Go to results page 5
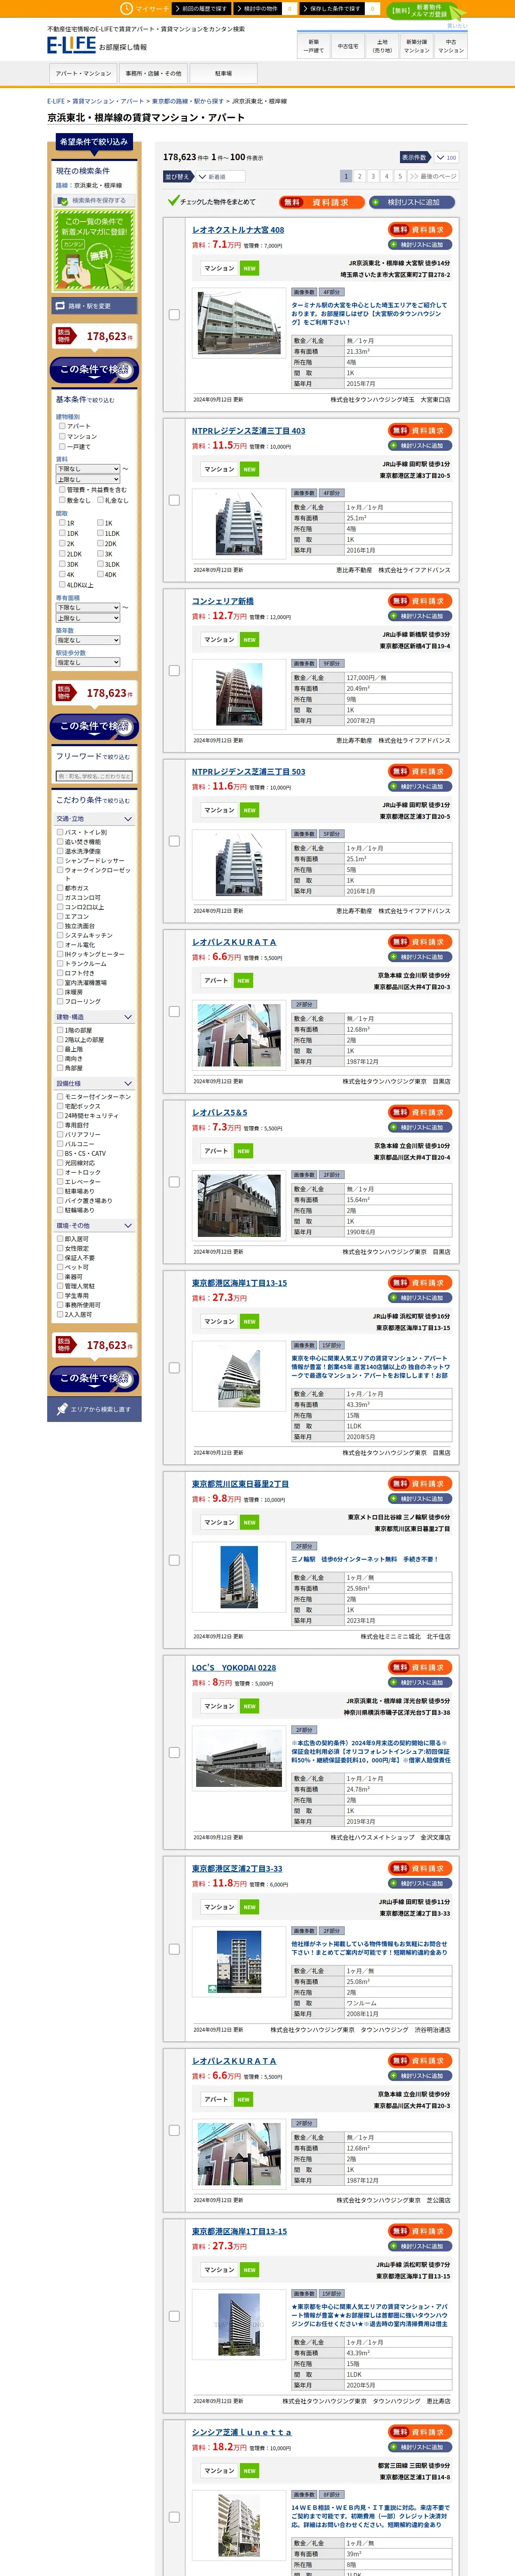Image resolution: width=515 pixels, height=2576 pixels. click(399, 176)
